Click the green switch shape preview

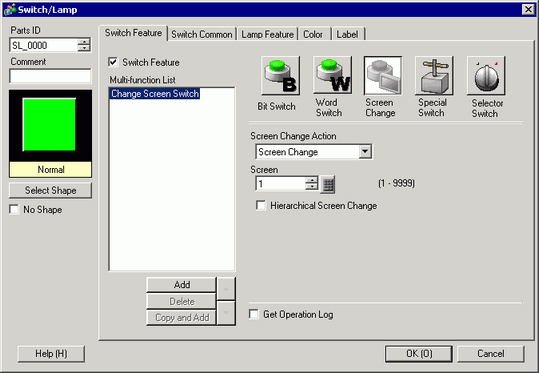pyautogui.click(x=50, y=125)
